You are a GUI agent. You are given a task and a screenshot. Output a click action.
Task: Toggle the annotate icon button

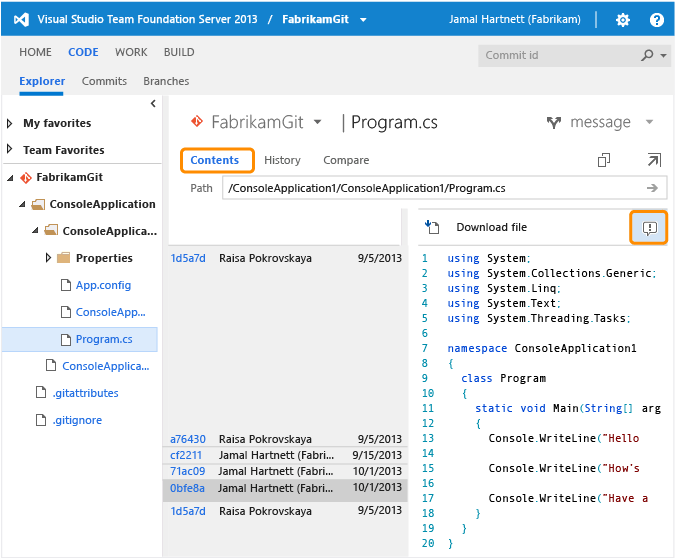click(649, 228)
